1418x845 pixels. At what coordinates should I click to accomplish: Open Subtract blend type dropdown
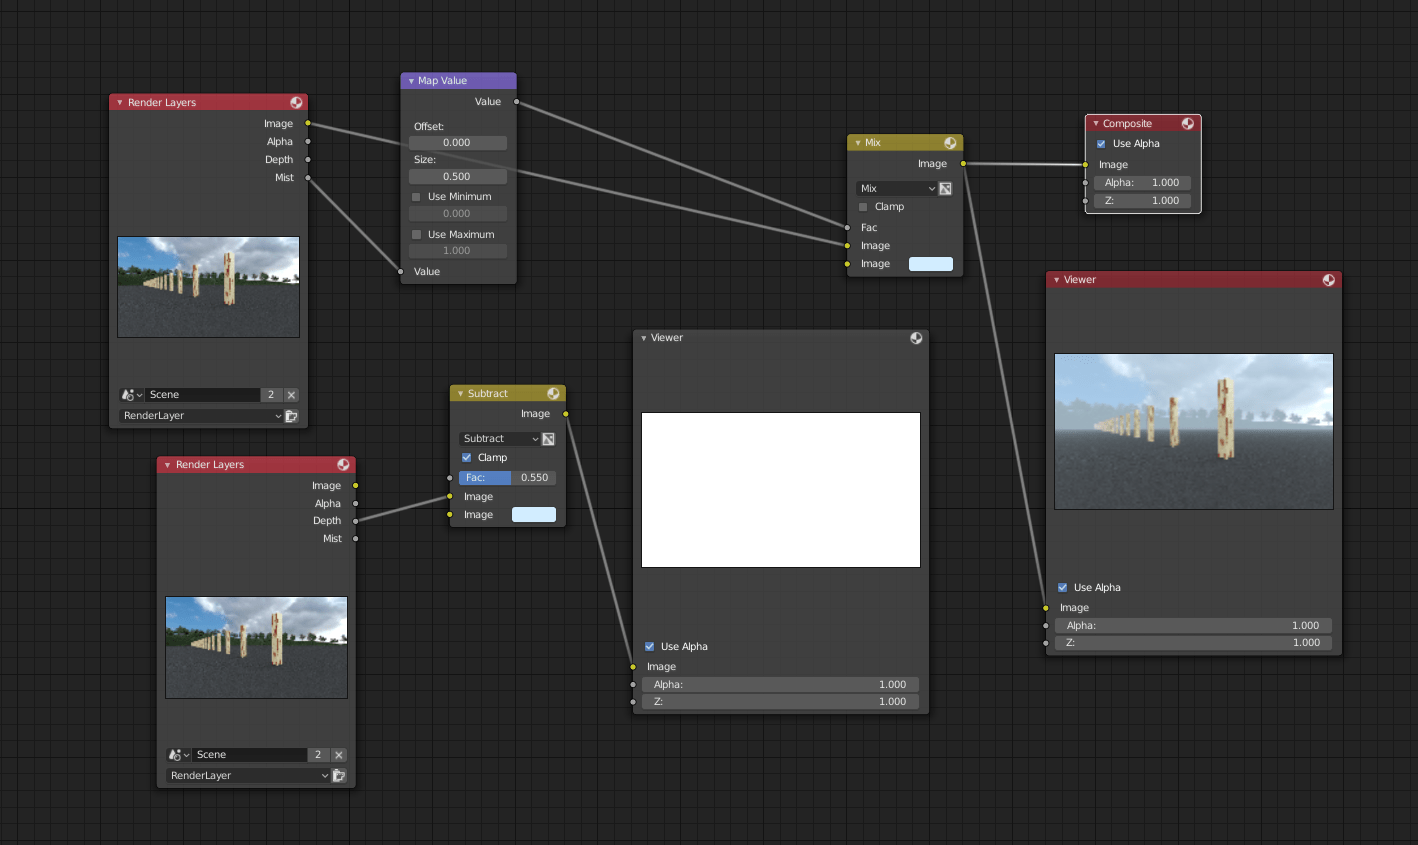coord(500,439)
